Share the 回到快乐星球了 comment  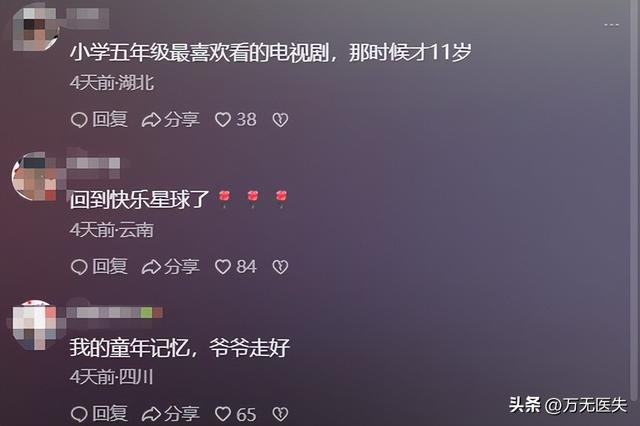[171, 267]
